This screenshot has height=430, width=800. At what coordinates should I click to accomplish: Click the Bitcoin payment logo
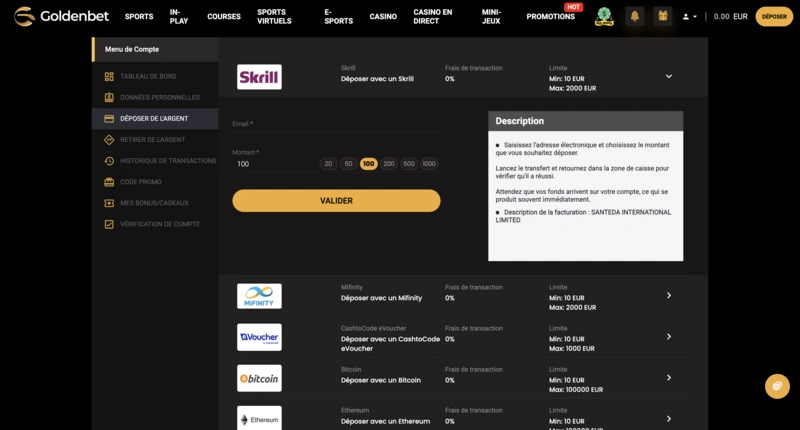click(x=259, y=378)
